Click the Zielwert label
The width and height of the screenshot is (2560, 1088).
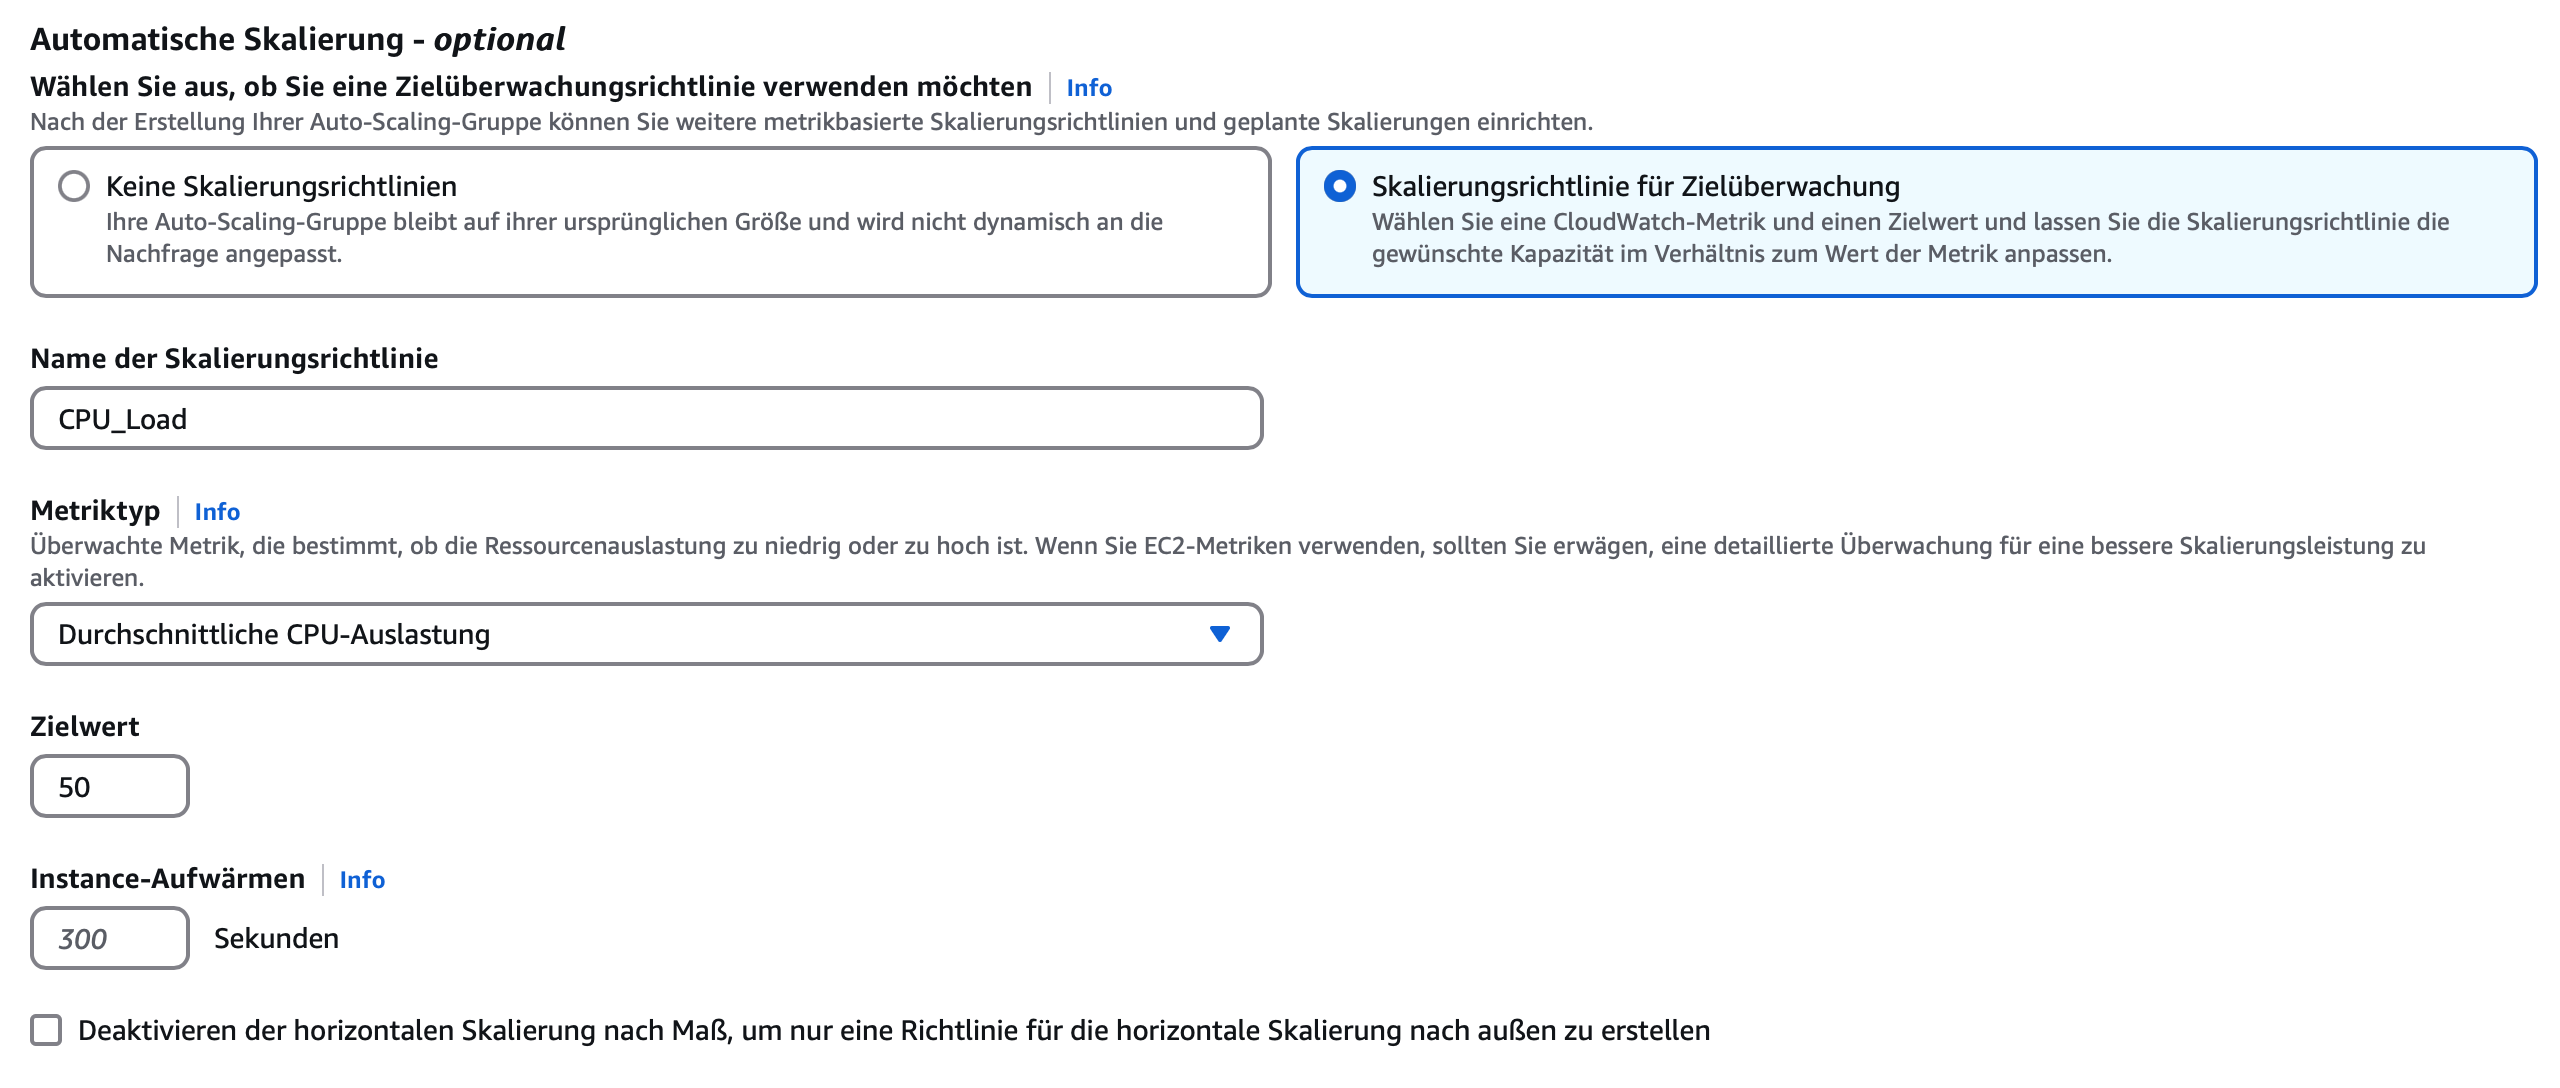(x=85, y=727)
